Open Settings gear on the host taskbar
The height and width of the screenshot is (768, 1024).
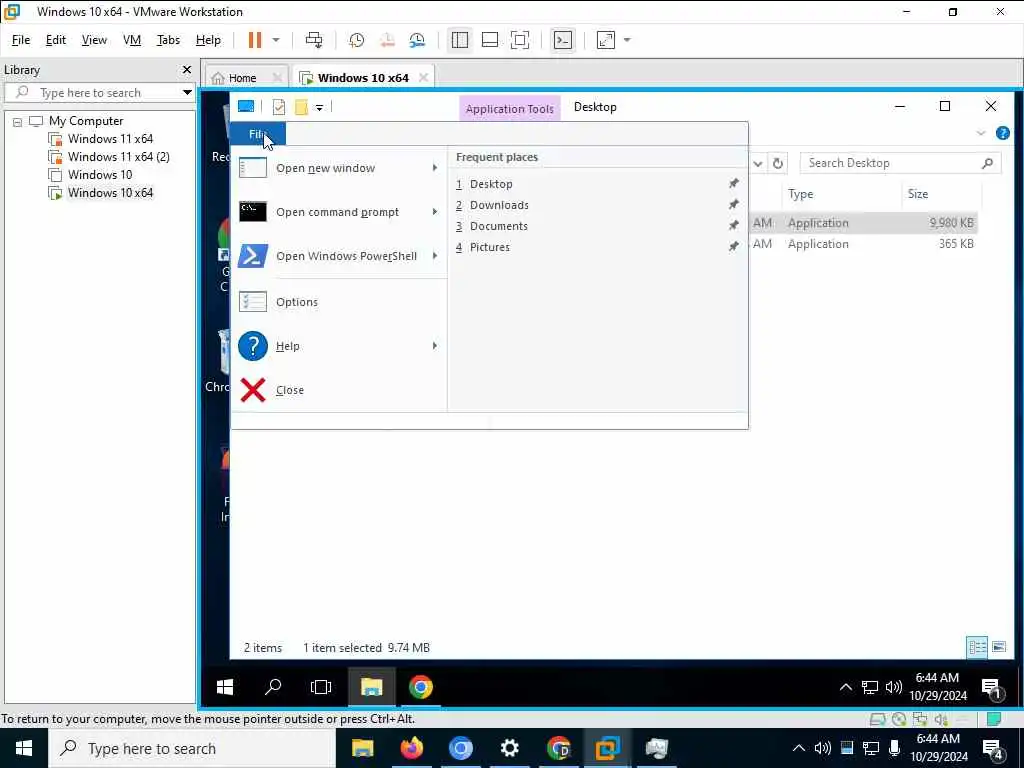[x=509, y=748]
